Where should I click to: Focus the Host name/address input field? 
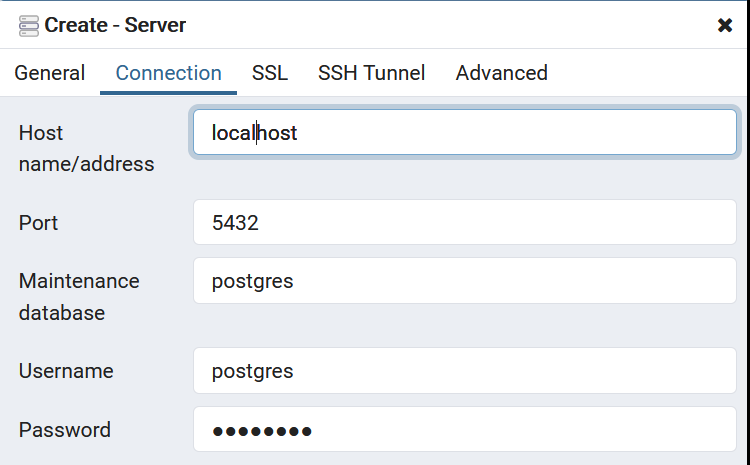(465, 133)
